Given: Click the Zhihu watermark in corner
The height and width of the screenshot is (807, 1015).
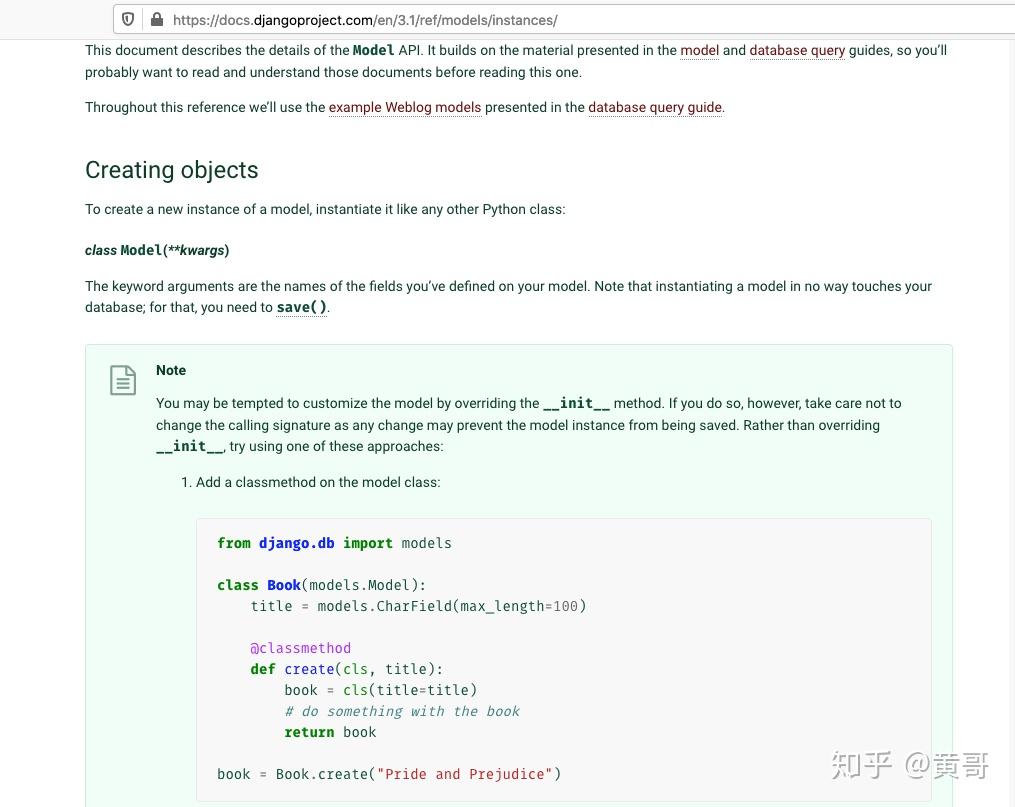Looking at the screenshot, I should pyautogui.click(x=910, y=766).
